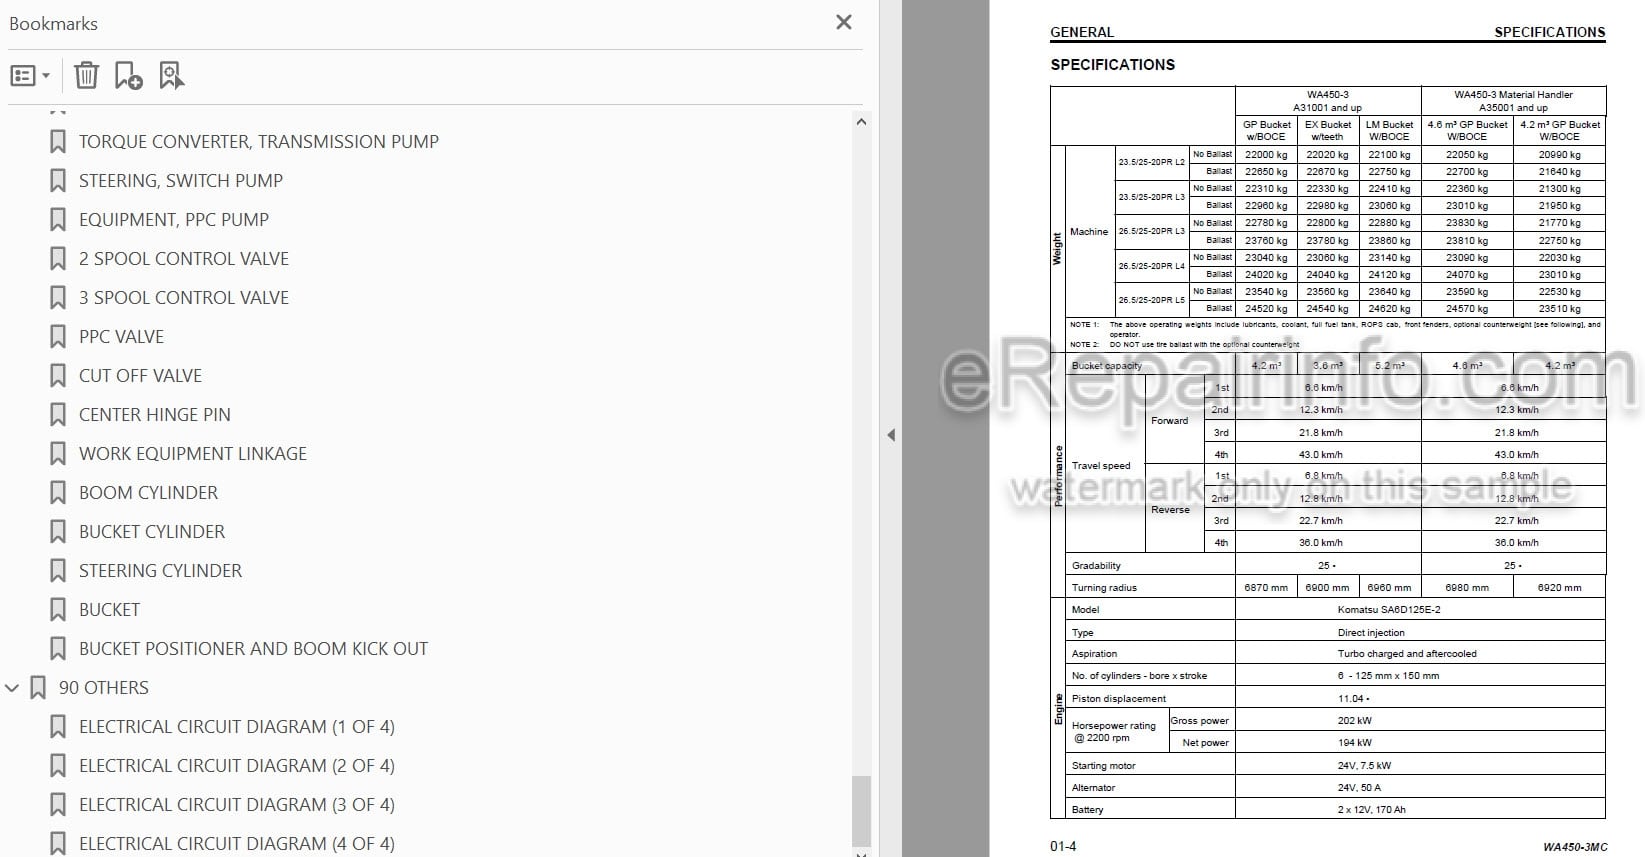This screenshot has height=857, width=1645.
Task: Open WORK EQUIPMENT LINKAGE bookmark
Action: [x=193, y=454]
